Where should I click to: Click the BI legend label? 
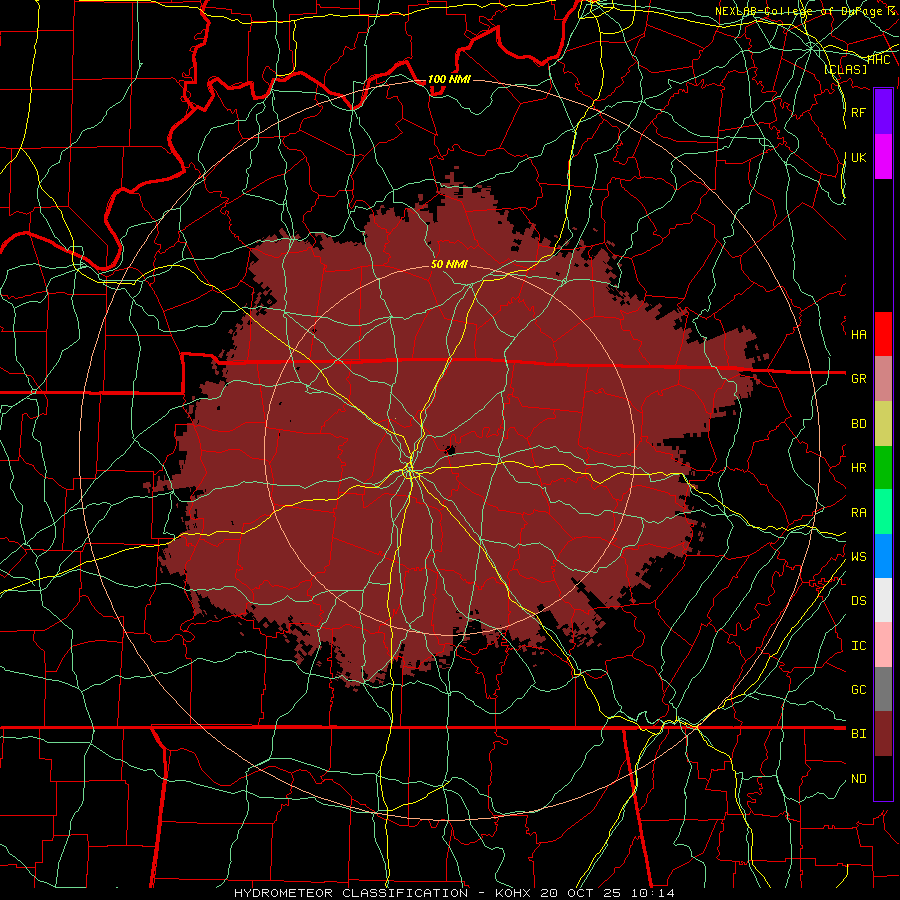[x=858, y=734]
